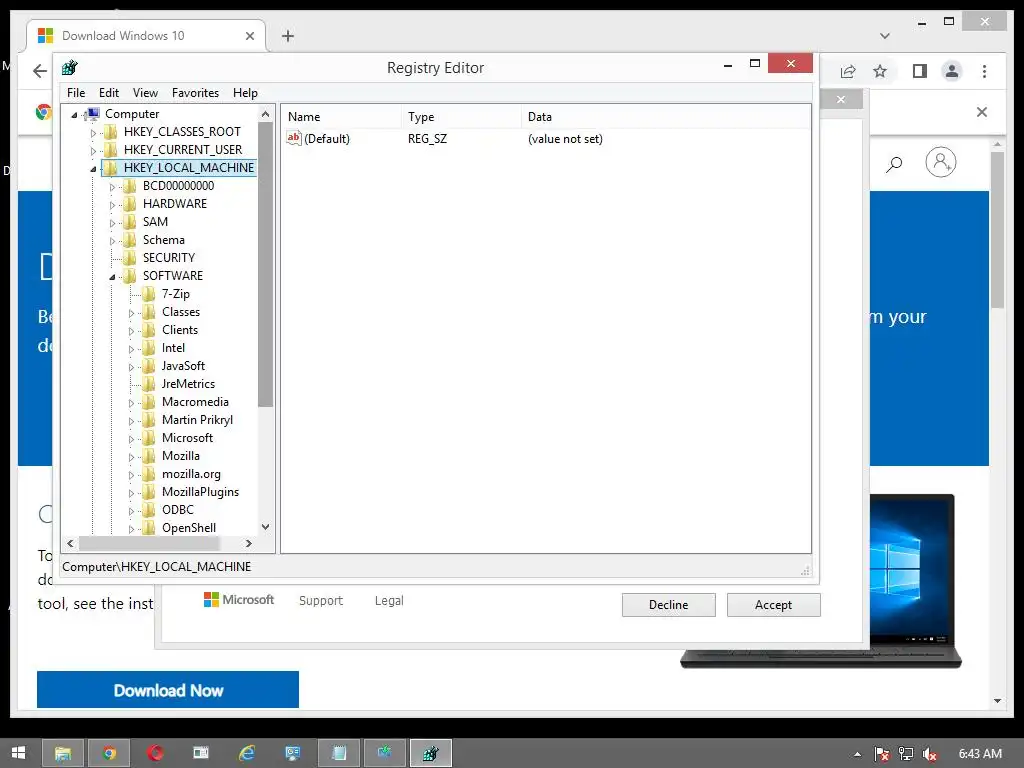The image size is (1024, 768).
Task: Open the Support link
Action: (x=321, y=600)
